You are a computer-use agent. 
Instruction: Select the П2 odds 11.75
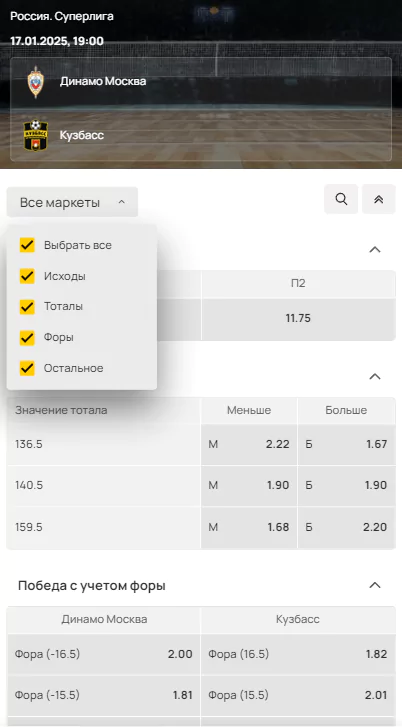298,319
